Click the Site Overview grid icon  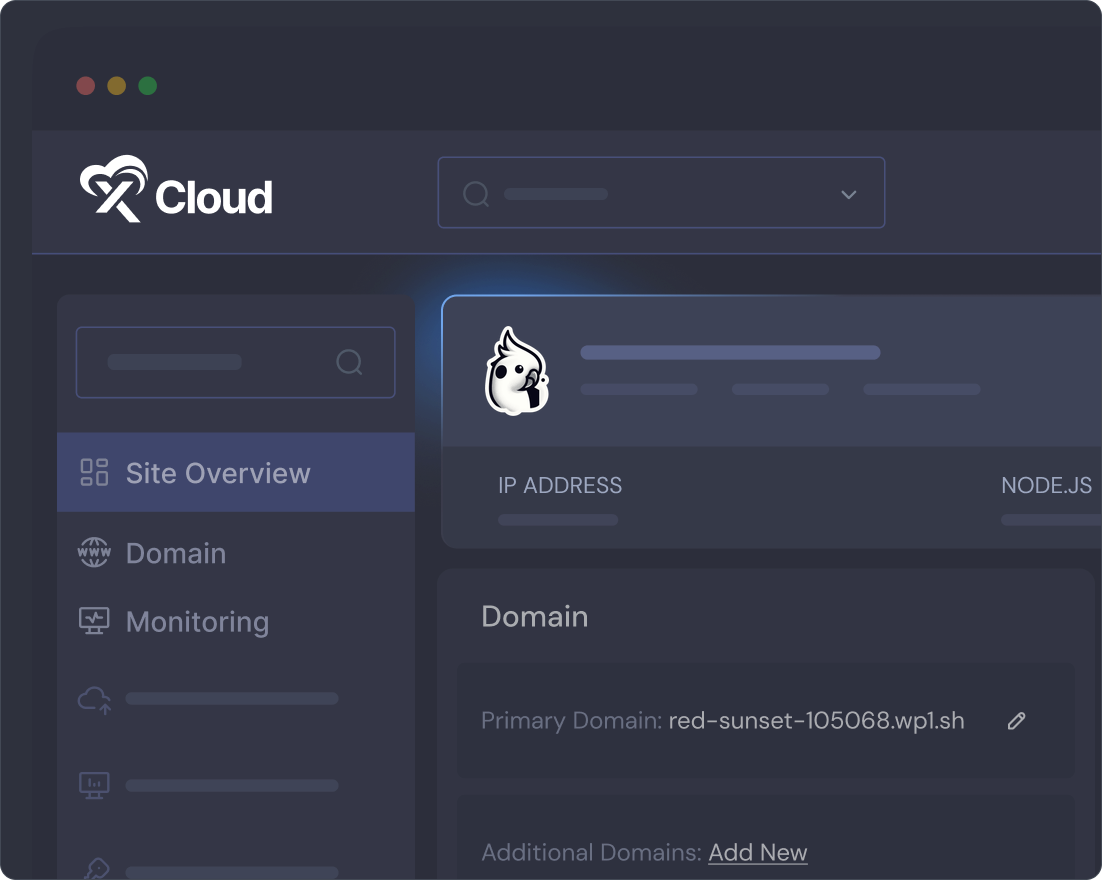point(94,472)
